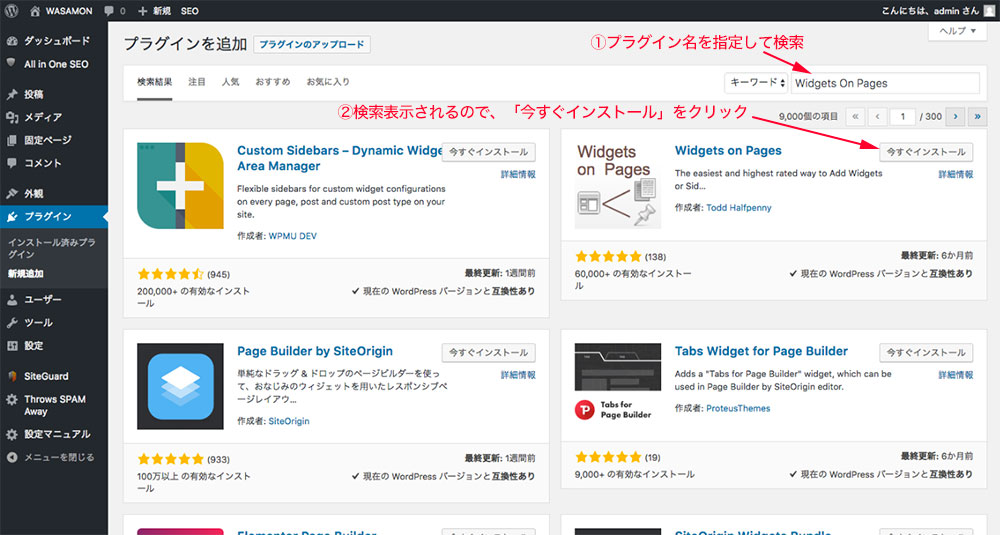The height and width of the screenshot is (535, 1000).
Task: Open the キーワード search type dropdown
Action: (x=756, y=83)
